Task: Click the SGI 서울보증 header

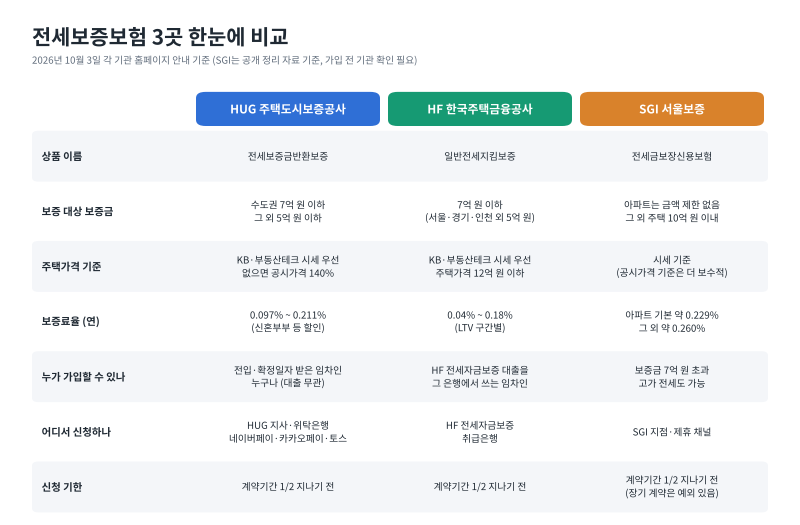Action: (672, 109)
